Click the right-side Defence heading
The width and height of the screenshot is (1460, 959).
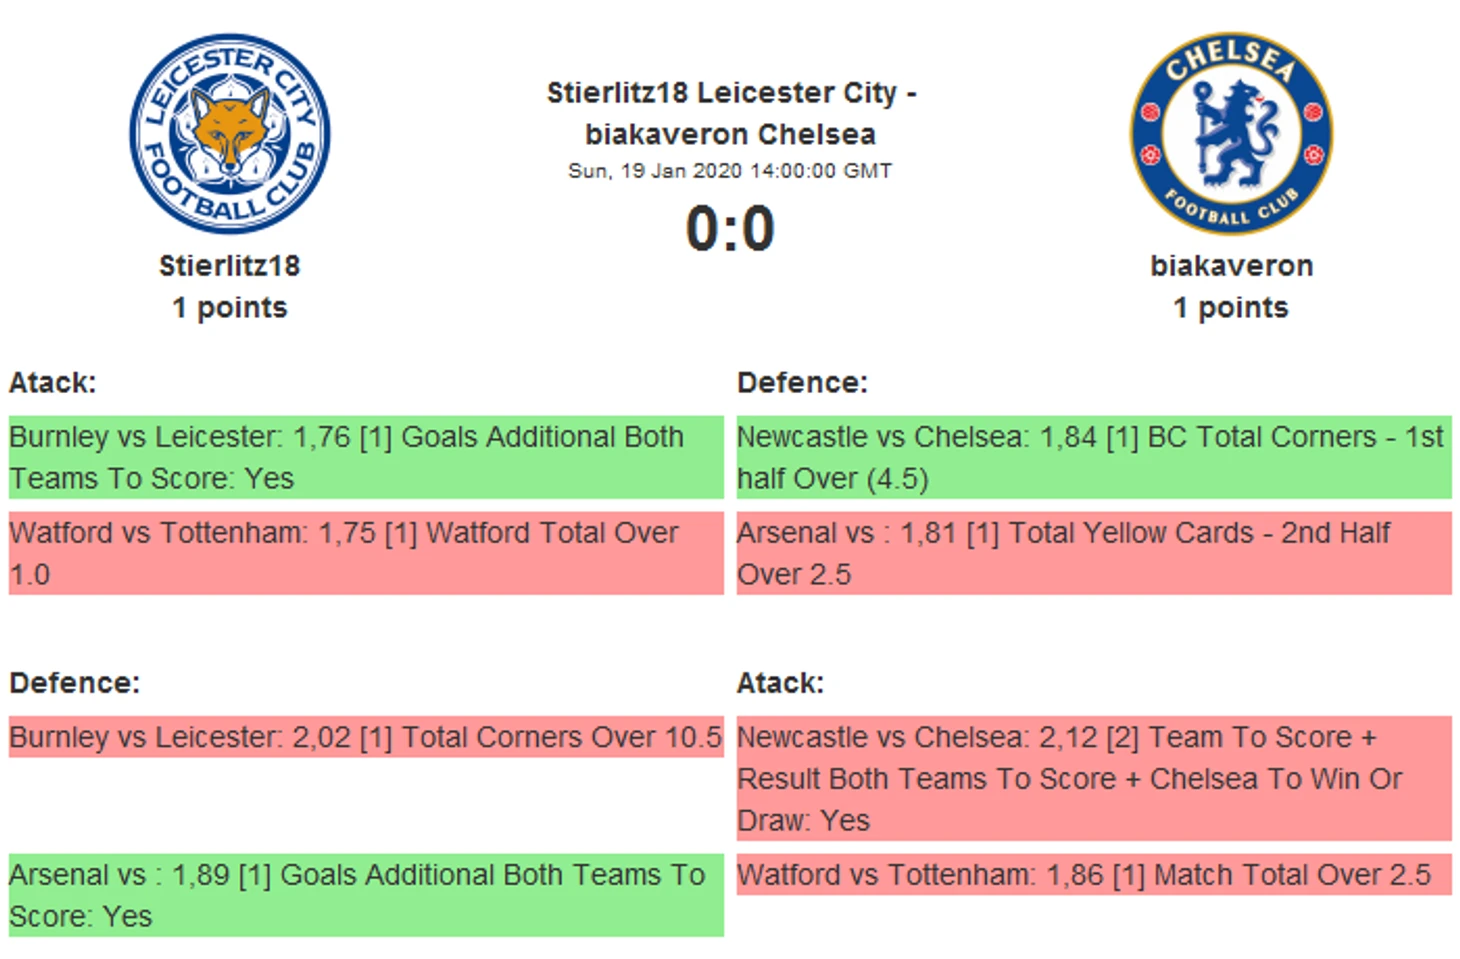(802, 383)
